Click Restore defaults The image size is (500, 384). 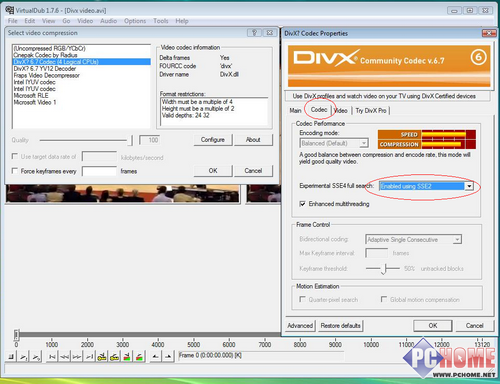point(340,325)
